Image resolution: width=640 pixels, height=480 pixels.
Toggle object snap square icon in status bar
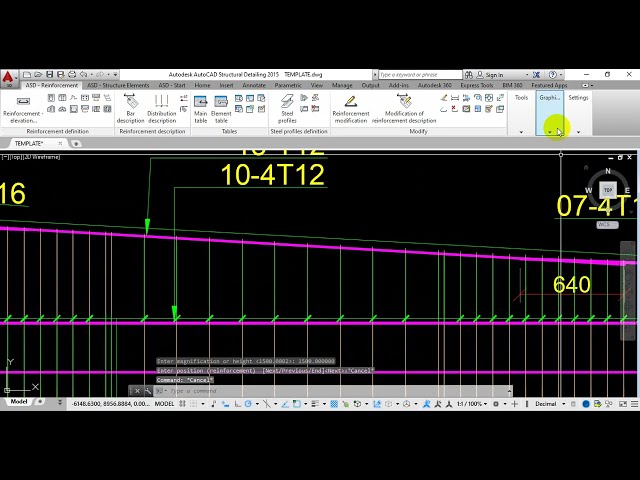point(297,404)
